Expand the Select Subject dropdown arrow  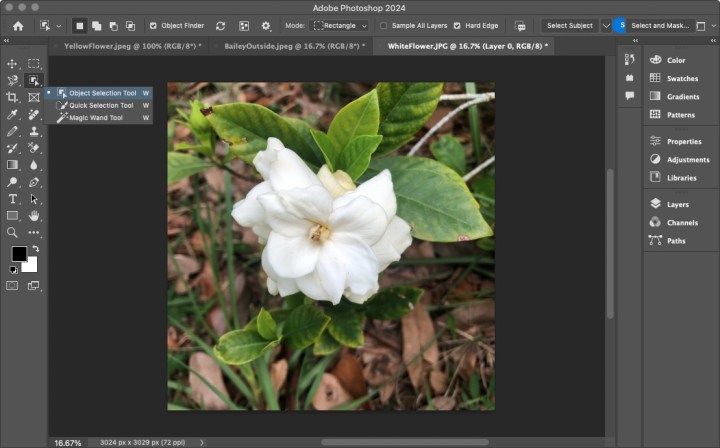[x=605, y=25]
